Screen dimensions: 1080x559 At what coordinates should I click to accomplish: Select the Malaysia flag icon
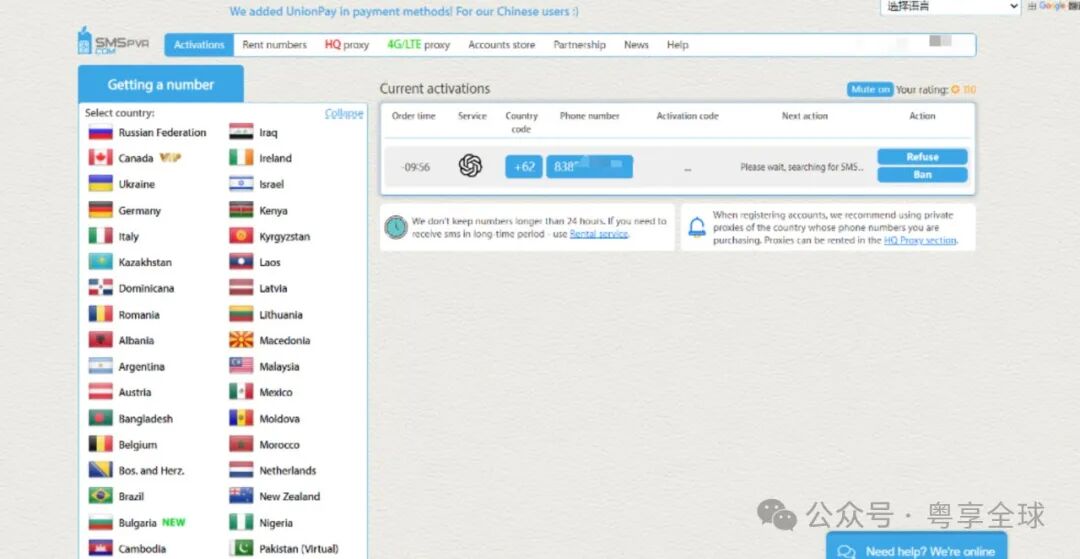coord(241,366)
